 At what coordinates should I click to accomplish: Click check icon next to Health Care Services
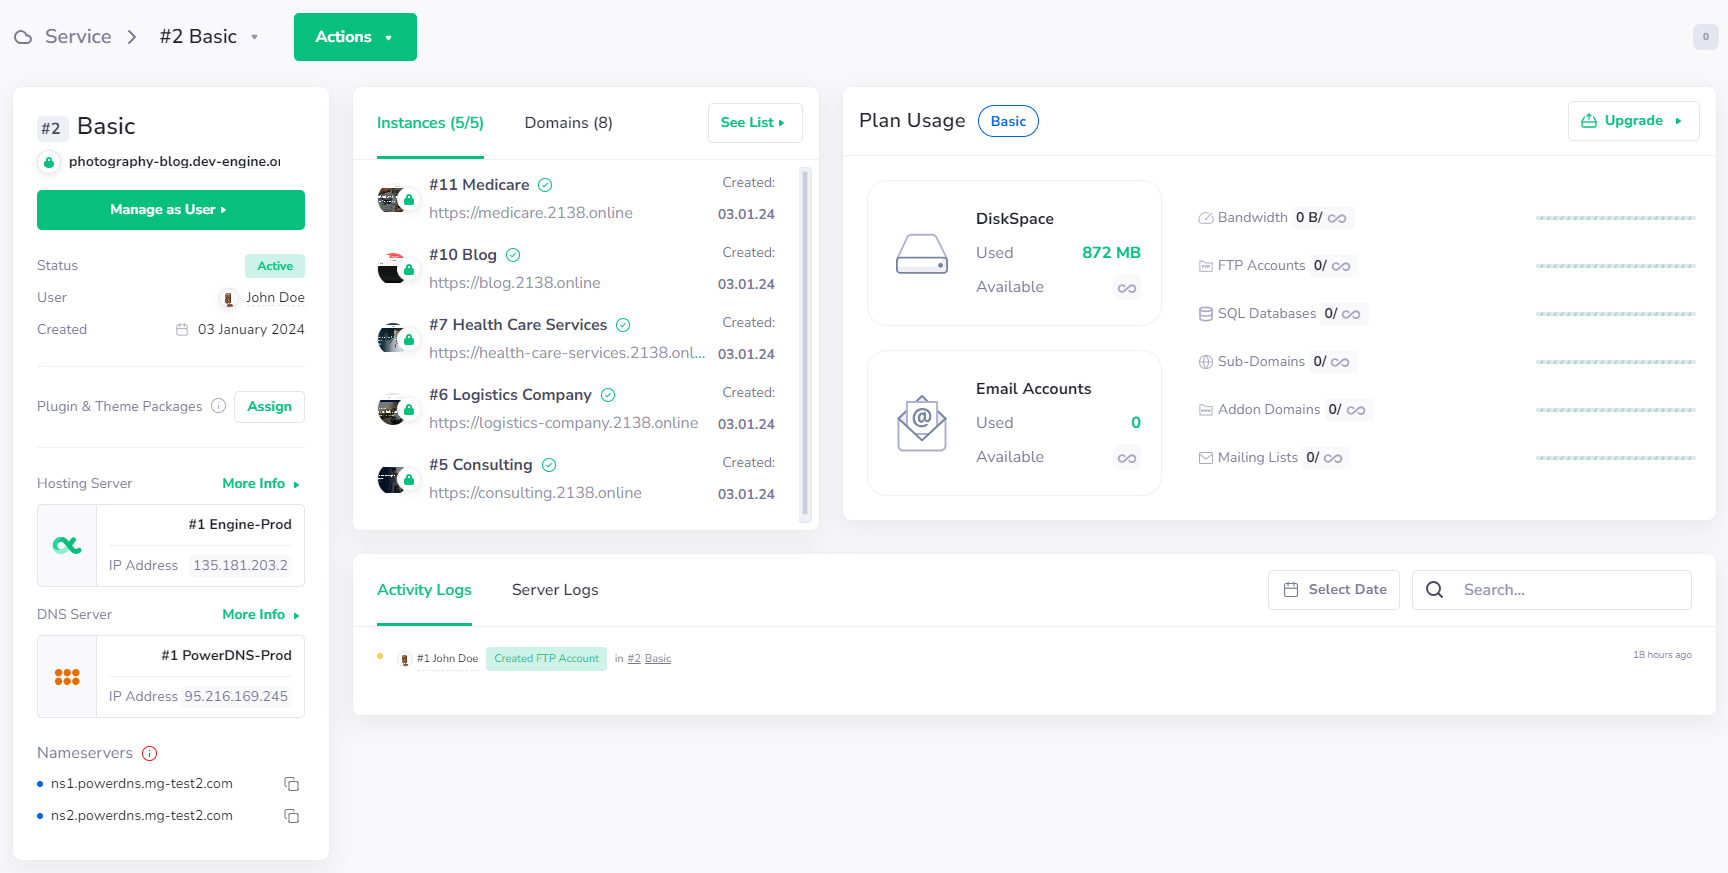click(623, 325)
